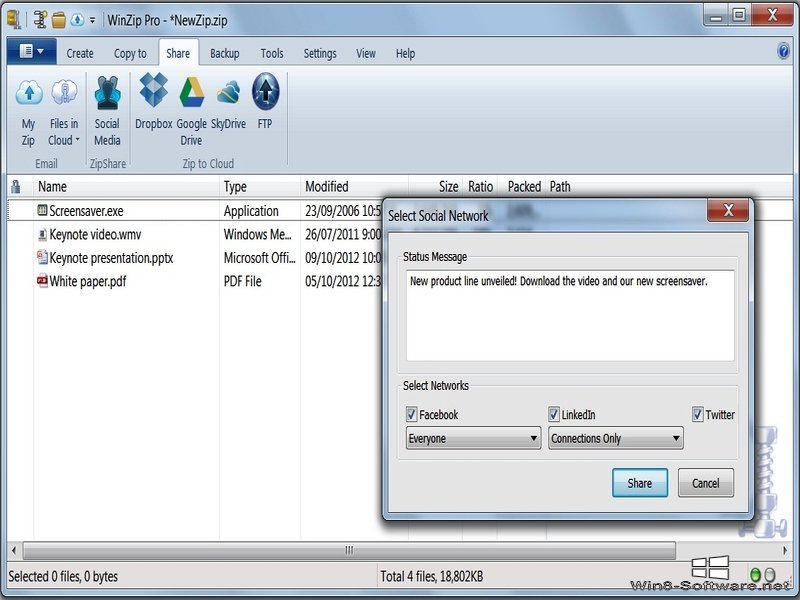Click the 'Selected 0 files, 0 bytes' status text
The width and height of the screenshot is (800, 600).
[63, 577]
